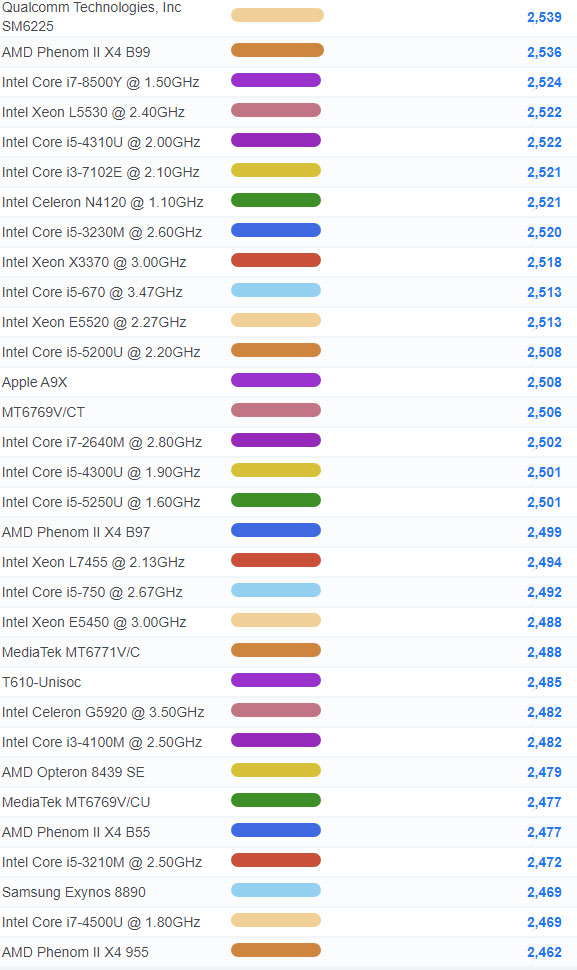This screenshot has width=577, height=970.
Task: Open Intel Core i7-8500Y @ 1.50GHz link
Action: pos(101,82)
